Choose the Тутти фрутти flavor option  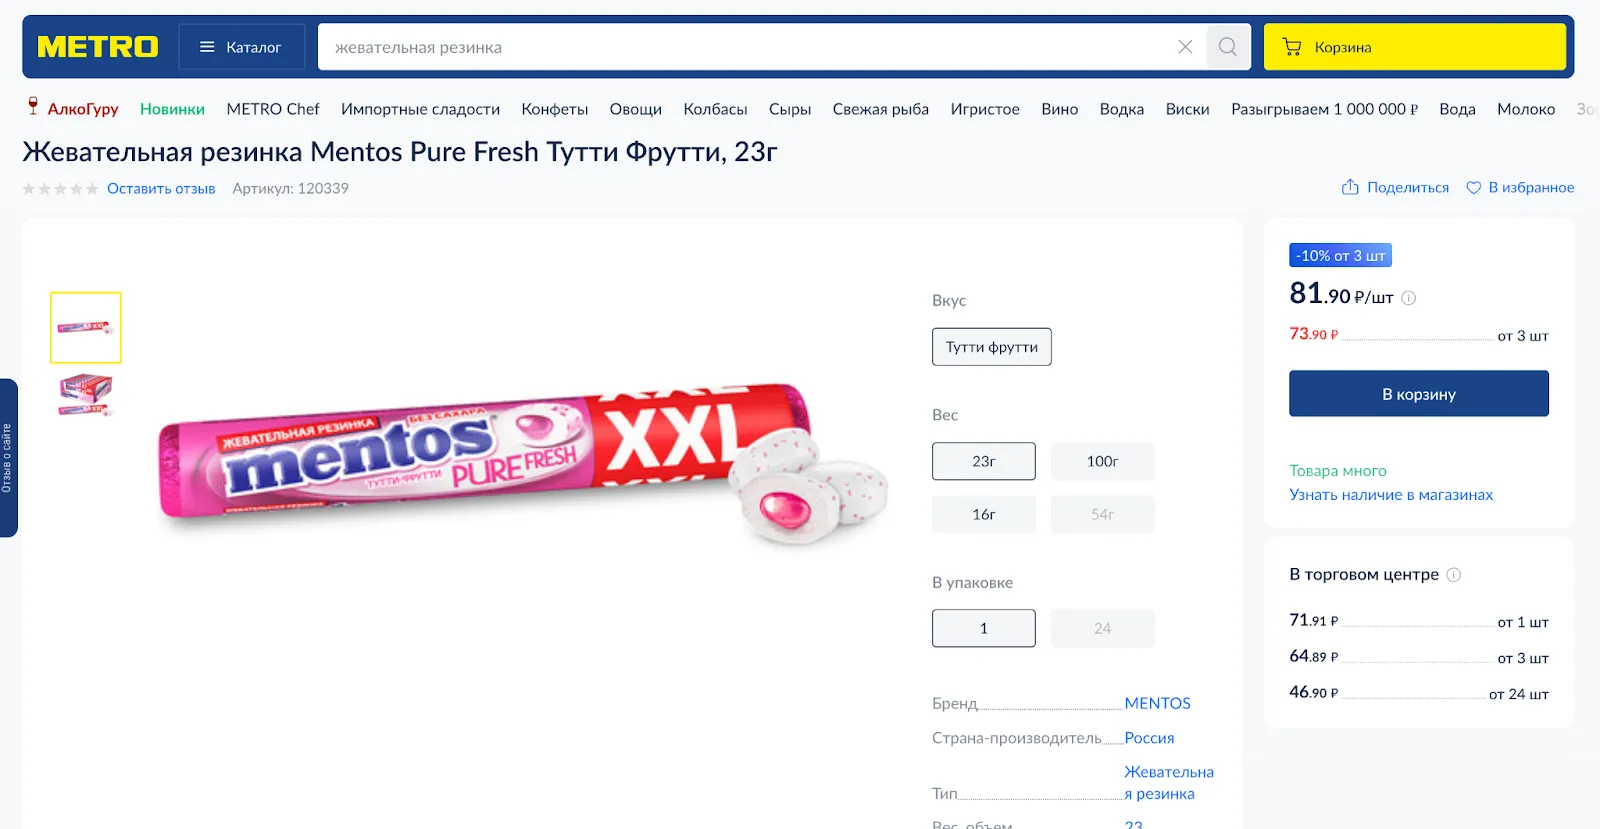[x=991, y=347]
